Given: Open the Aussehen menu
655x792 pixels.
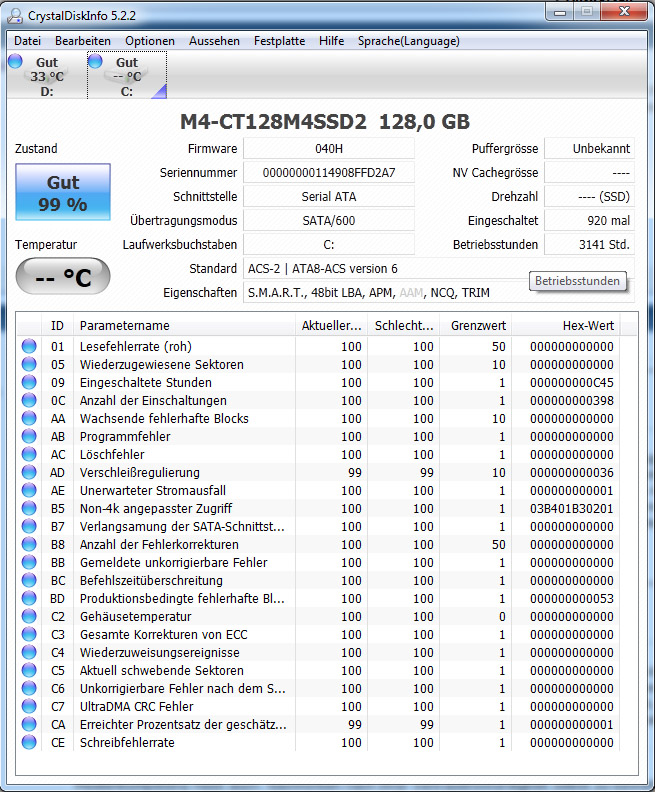Looking at the screenshot, I should pos(214,41).
